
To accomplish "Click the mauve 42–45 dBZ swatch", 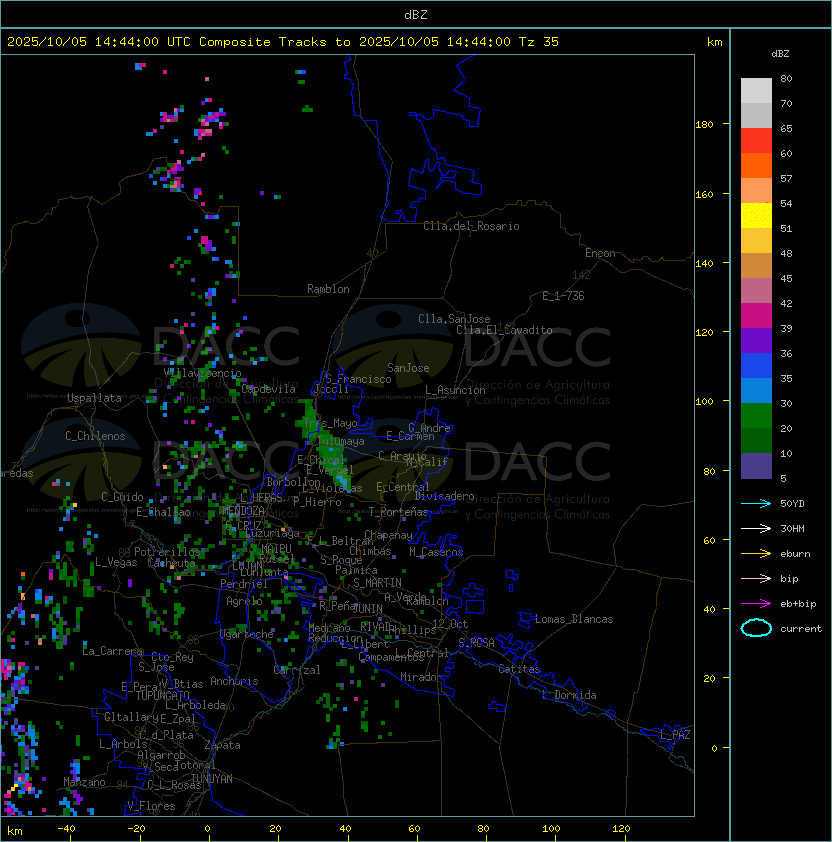I will (x=756, y=291).
